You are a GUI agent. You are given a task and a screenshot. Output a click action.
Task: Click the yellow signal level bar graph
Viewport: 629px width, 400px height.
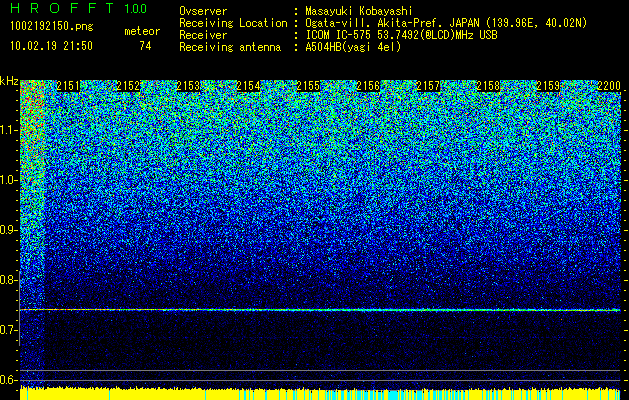pos(320,394)
